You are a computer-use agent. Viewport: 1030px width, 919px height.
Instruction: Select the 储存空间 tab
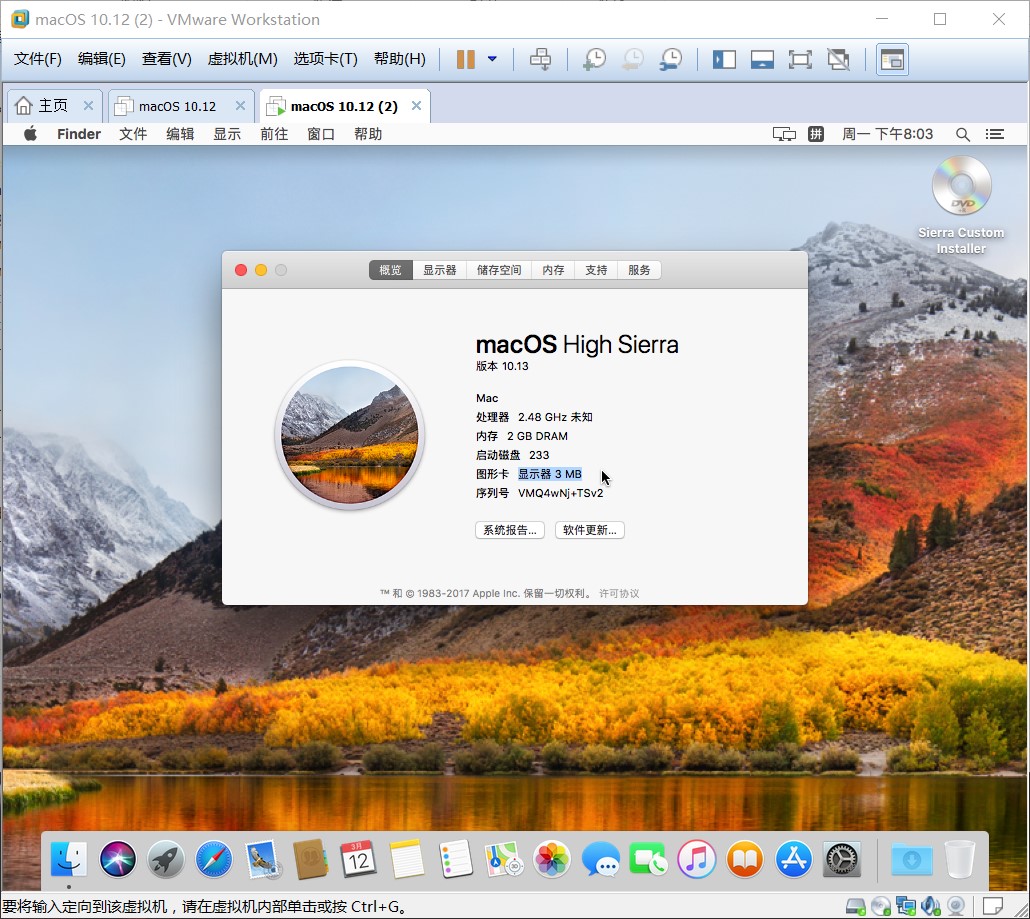tap(499, 270)
